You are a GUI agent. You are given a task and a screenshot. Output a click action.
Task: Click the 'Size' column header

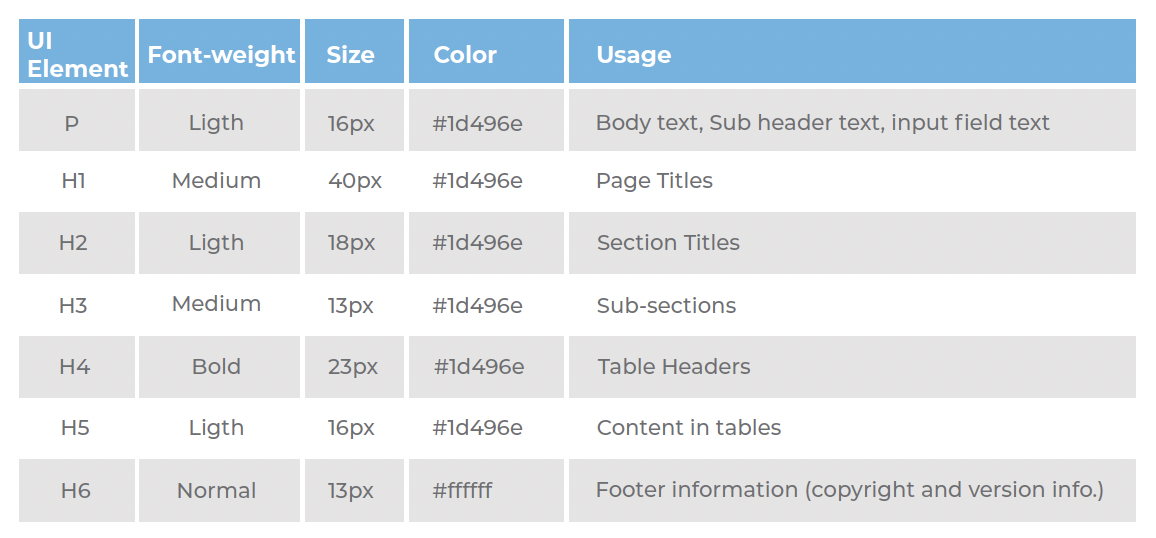point(350,54)
